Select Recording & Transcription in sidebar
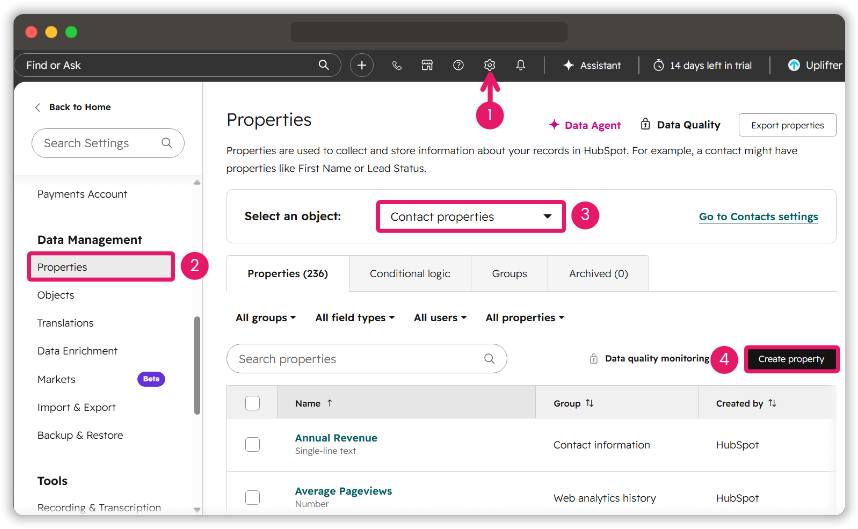The height and width of the screenshot is (529, 858). tap(99, 507)
